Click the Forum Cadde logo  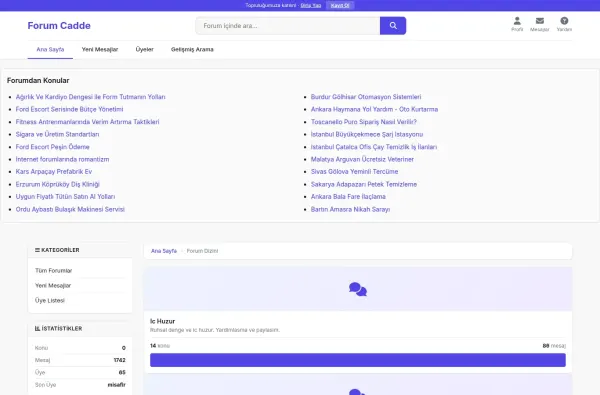coord(59,26)
